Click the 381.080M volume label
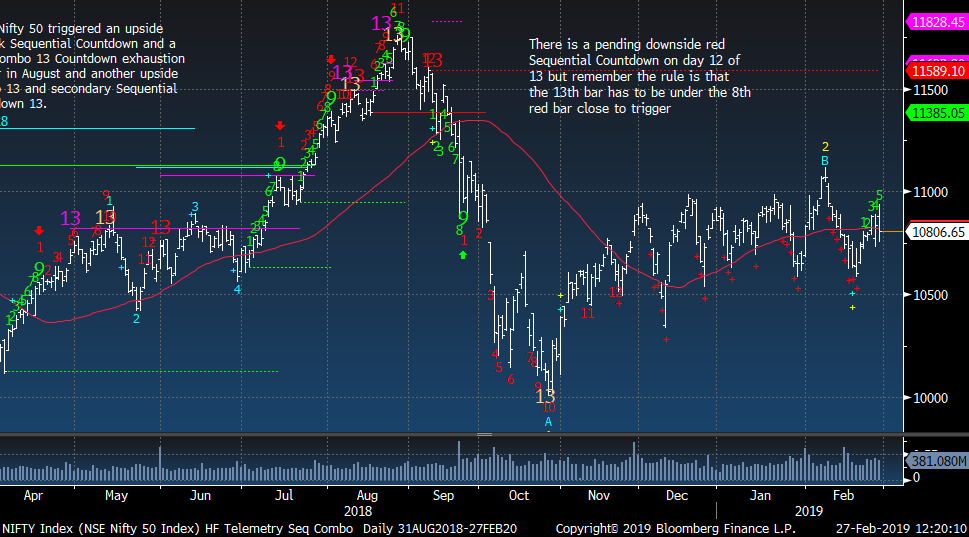Screen dimensions: 969x537 click(x=938, y=461)
